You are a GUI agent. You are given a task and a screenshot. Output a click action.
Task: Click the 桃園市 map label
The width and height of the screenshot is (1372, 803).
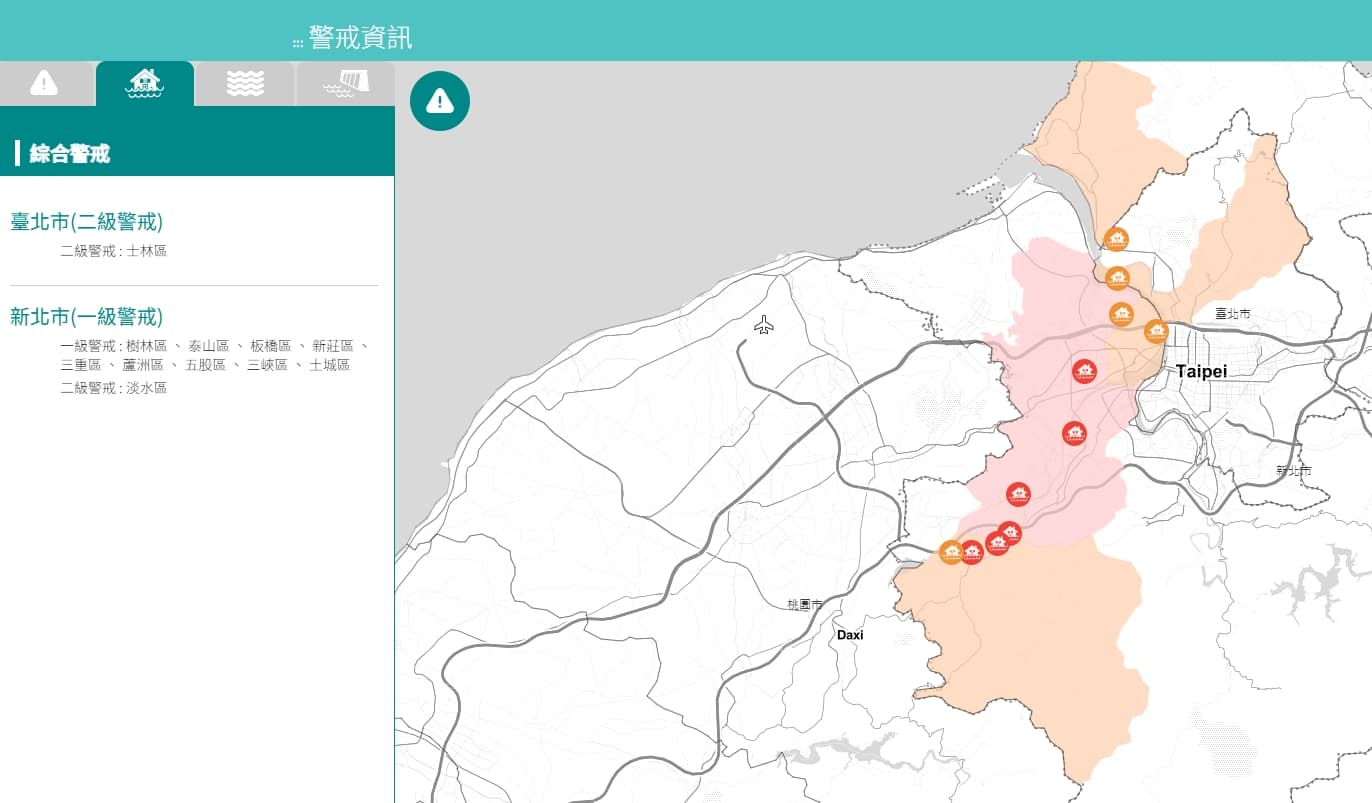point(804,605)
